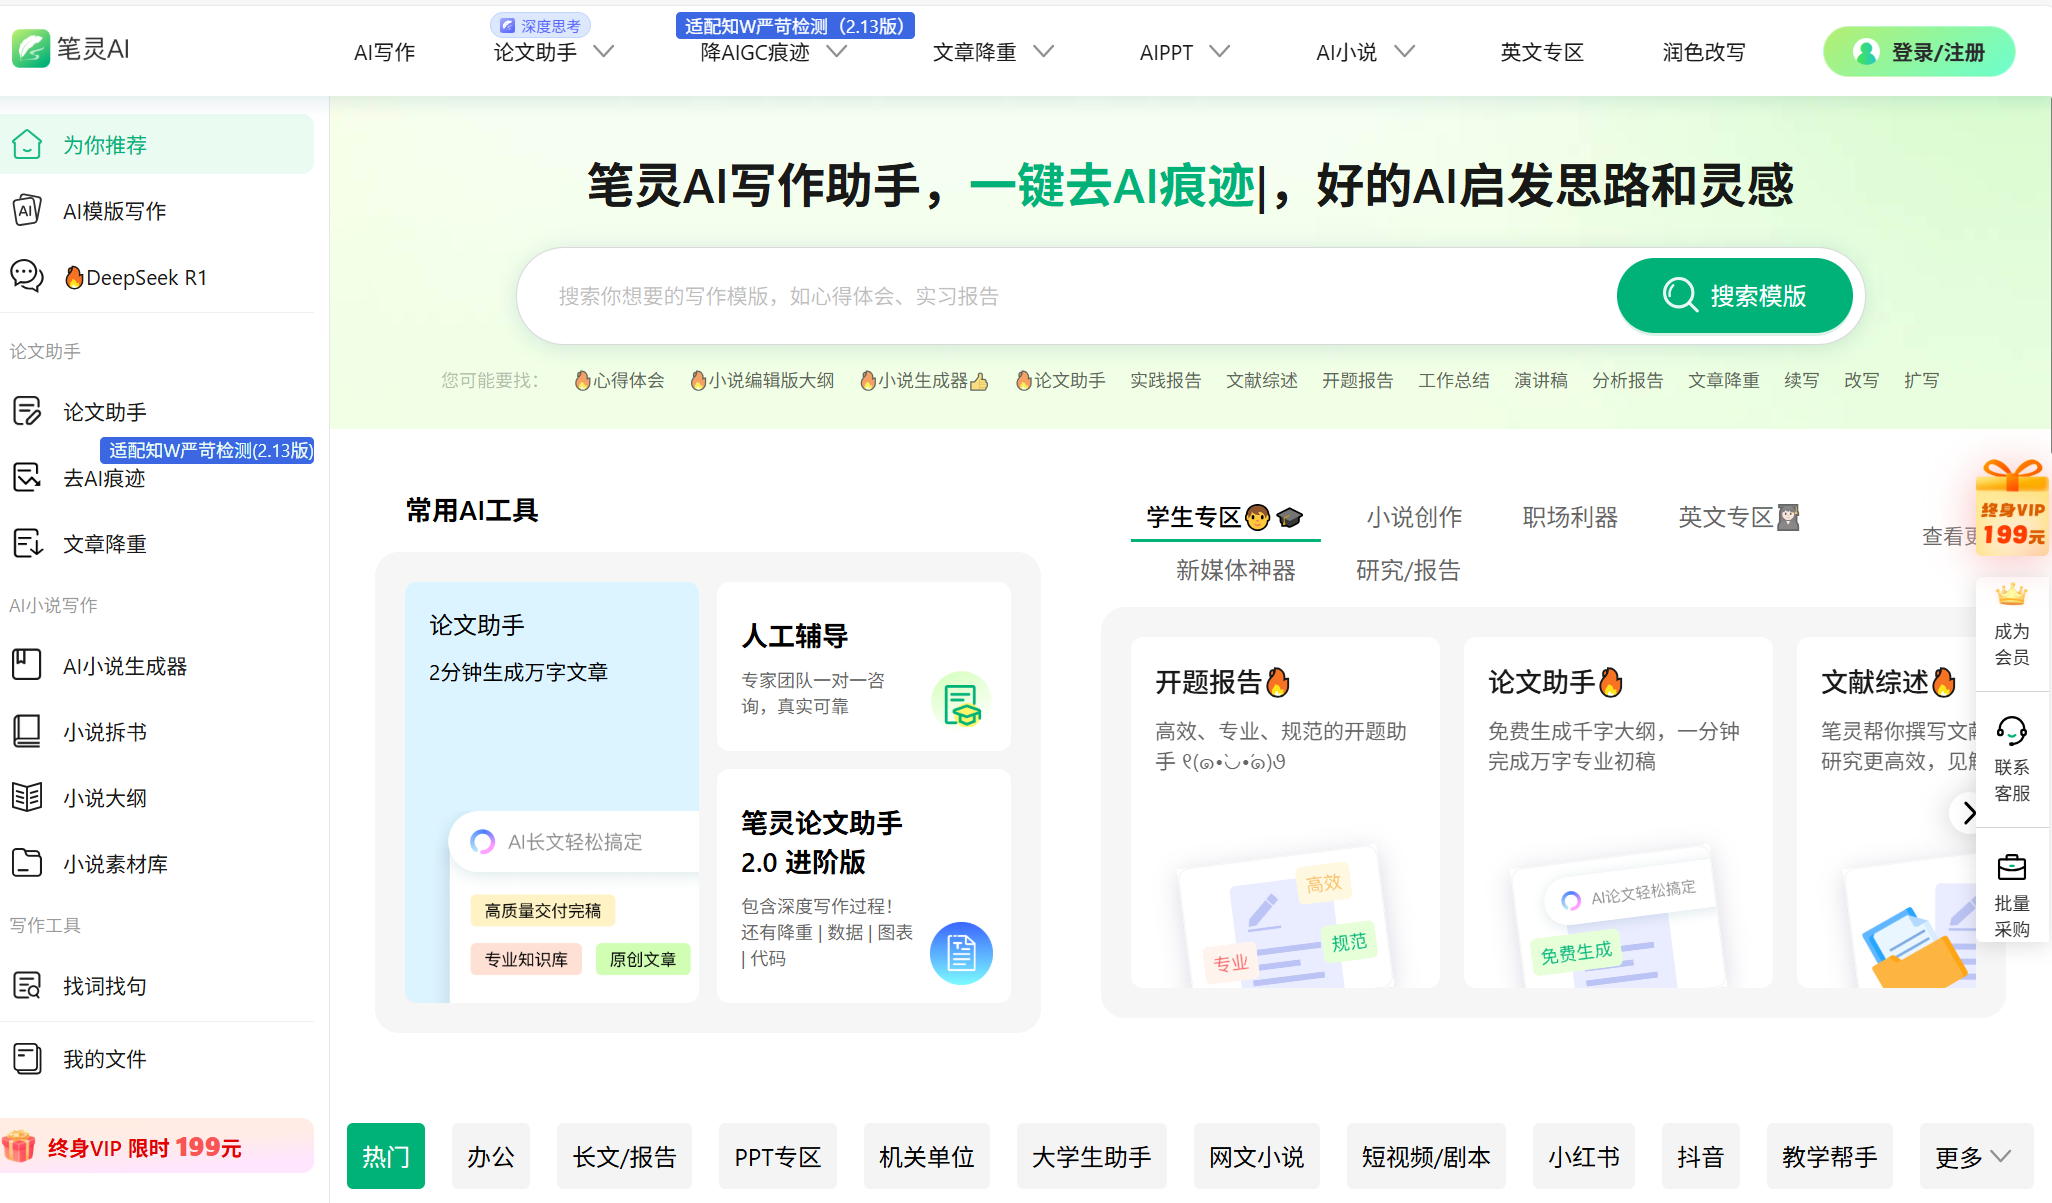The image size is (2052, 1203).
Task: Select the 大学生助手 category tab
Action: point(1092,1156)
